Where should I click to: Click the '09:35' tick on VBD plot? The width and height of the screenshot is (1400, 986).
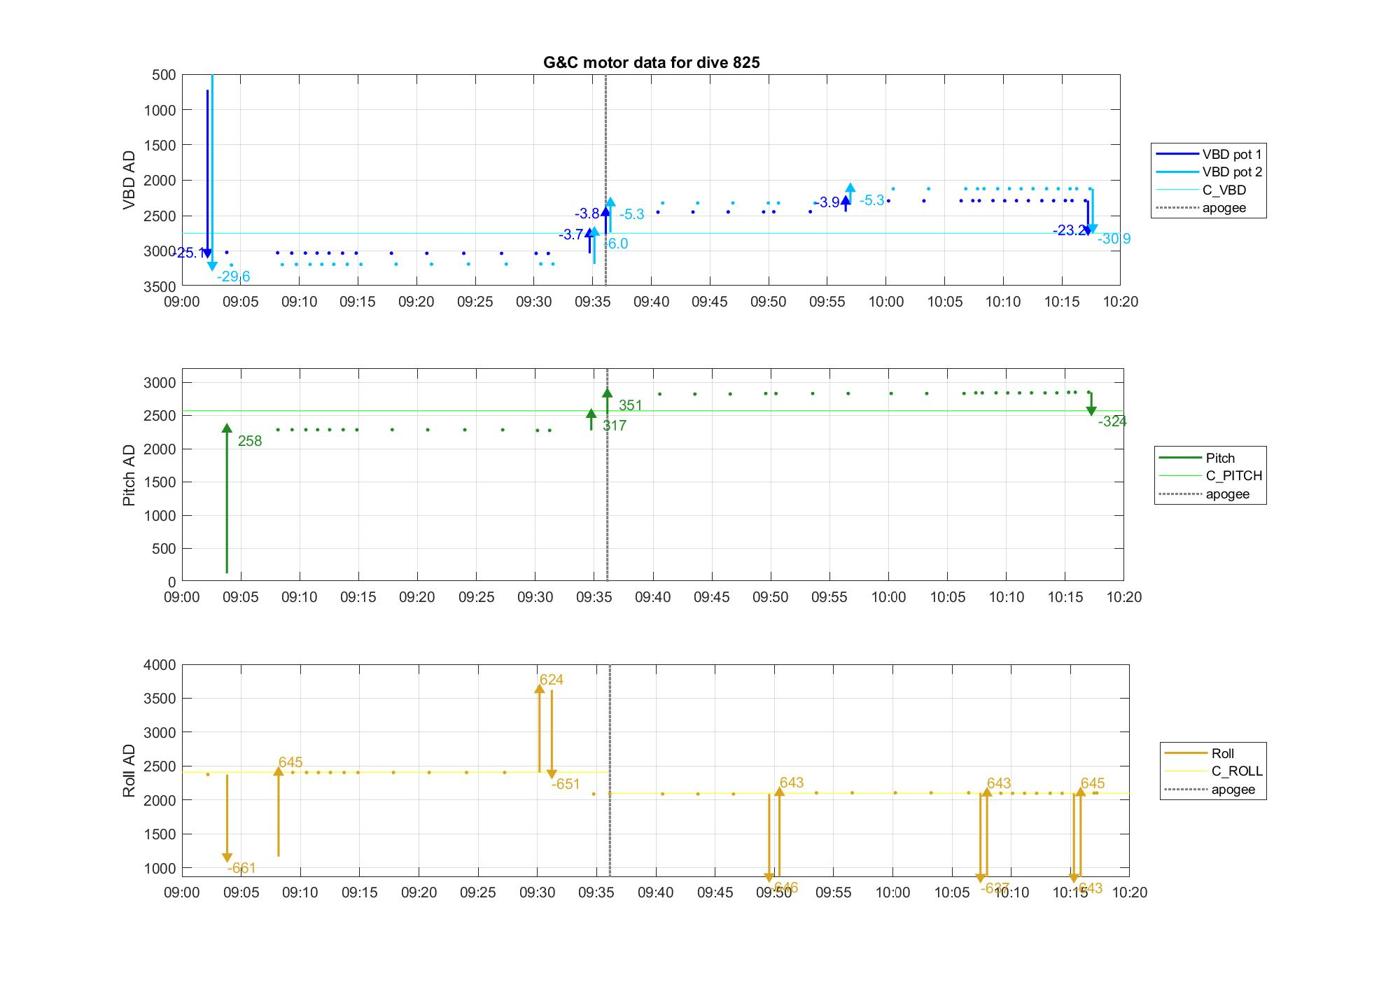pos(592,301)
